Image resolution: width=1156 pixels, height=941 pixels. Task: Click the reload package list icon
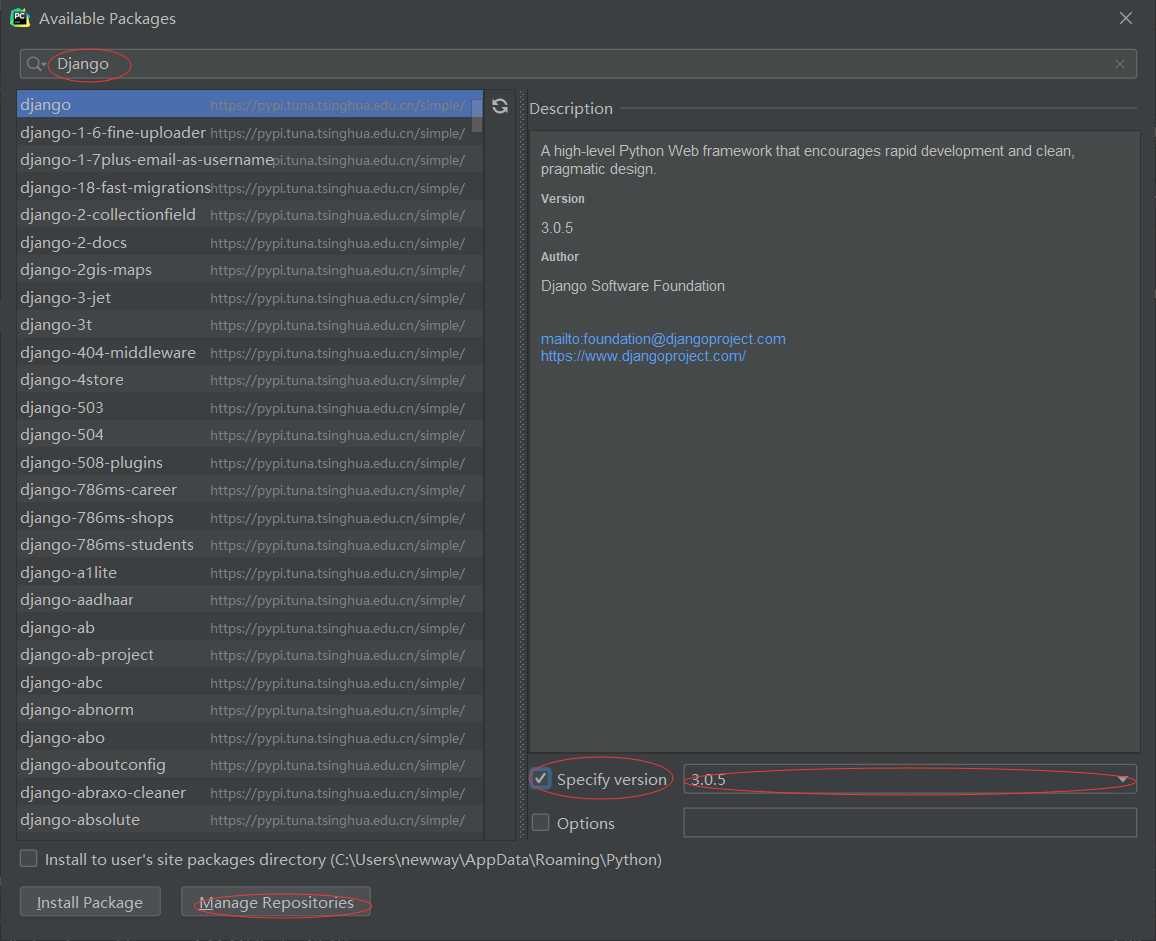click(x=500, y=106)
